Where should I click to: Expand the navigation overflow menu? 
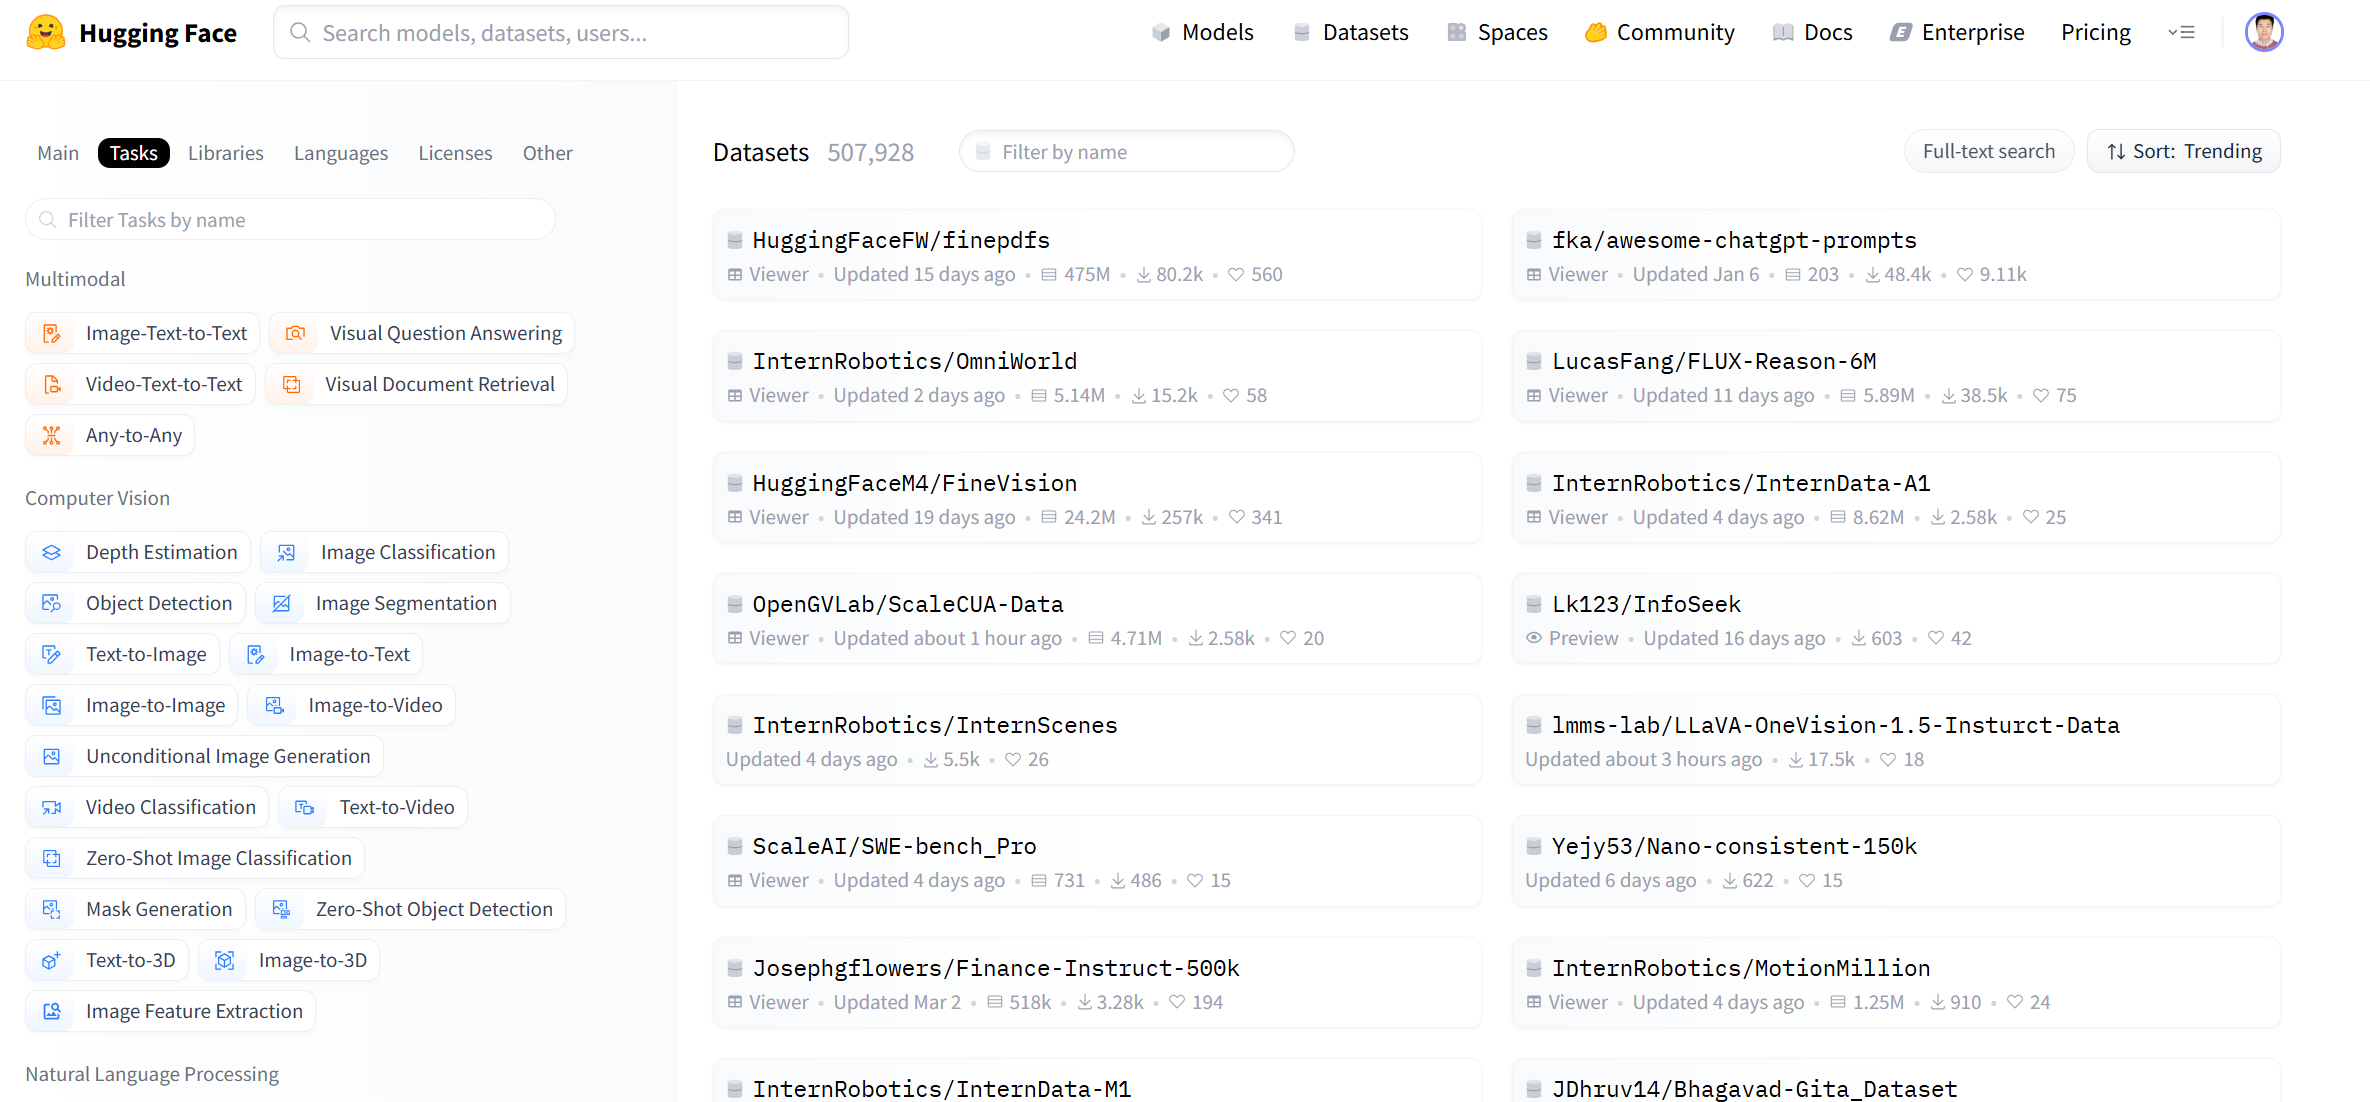2181,32
